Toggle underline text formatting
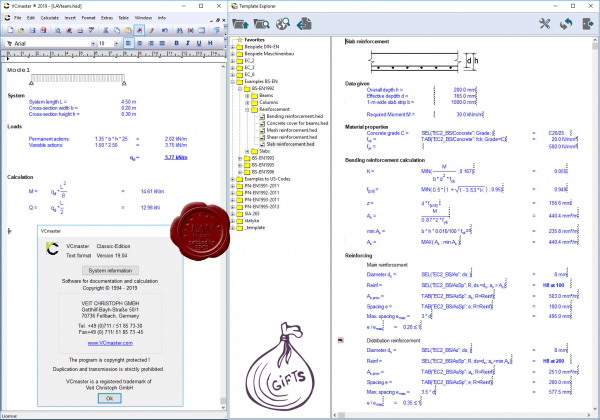Image resolution: width=600 pixels, height=420 pixels. (x=199, y=43)
